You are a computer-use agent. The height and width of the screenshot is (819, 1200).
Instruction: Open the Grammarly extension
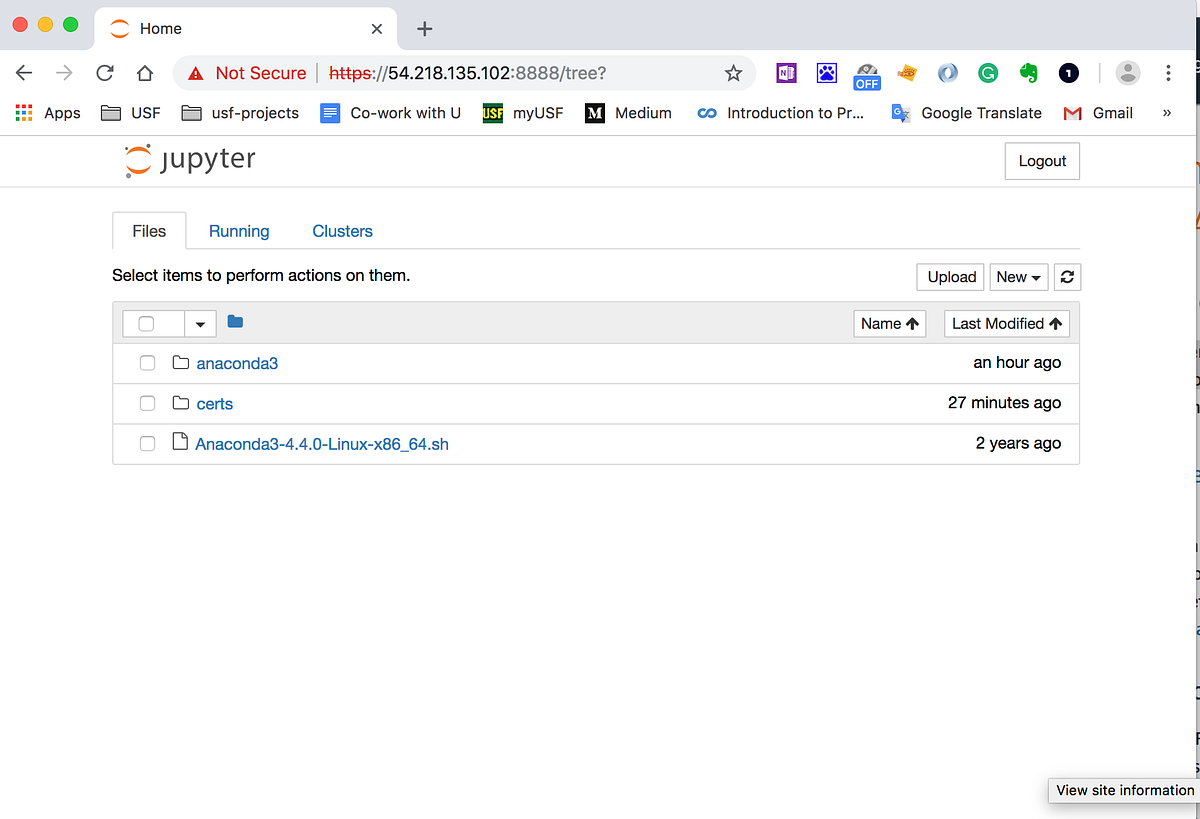pyautogui.click(x=988, y=73)
